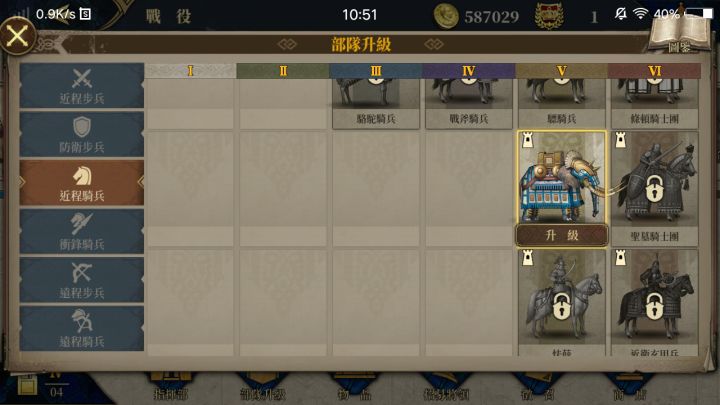Select the 近程騎兵 horse head category
720x405 pixels.
pyautogui.click(x=82, y=183)
